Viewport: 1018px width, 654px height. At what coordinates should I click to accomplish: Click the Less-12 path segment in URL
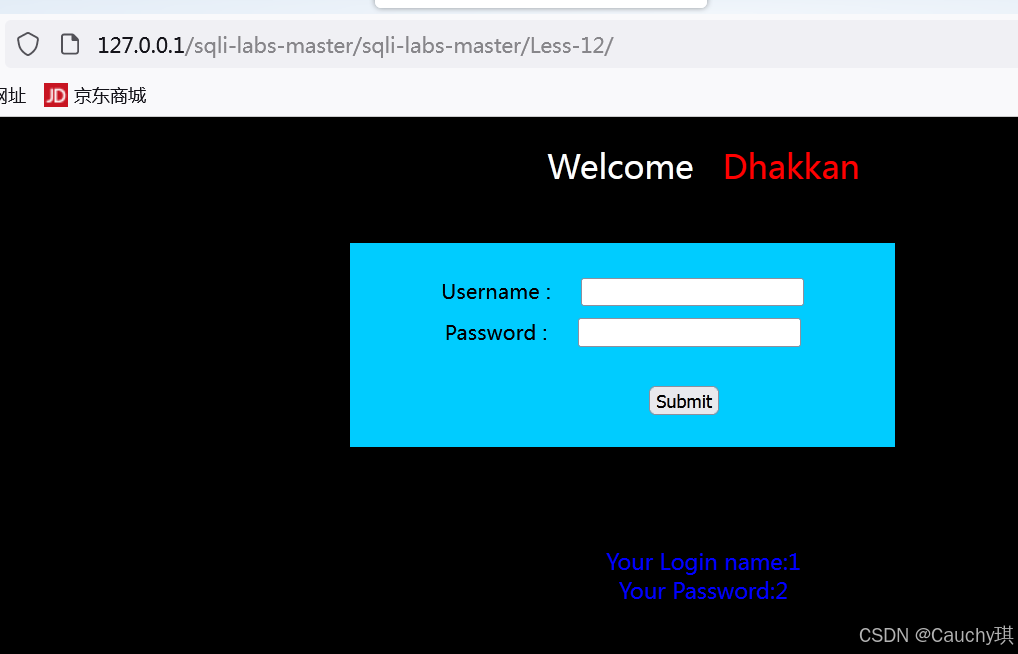(x=568, y=45)
